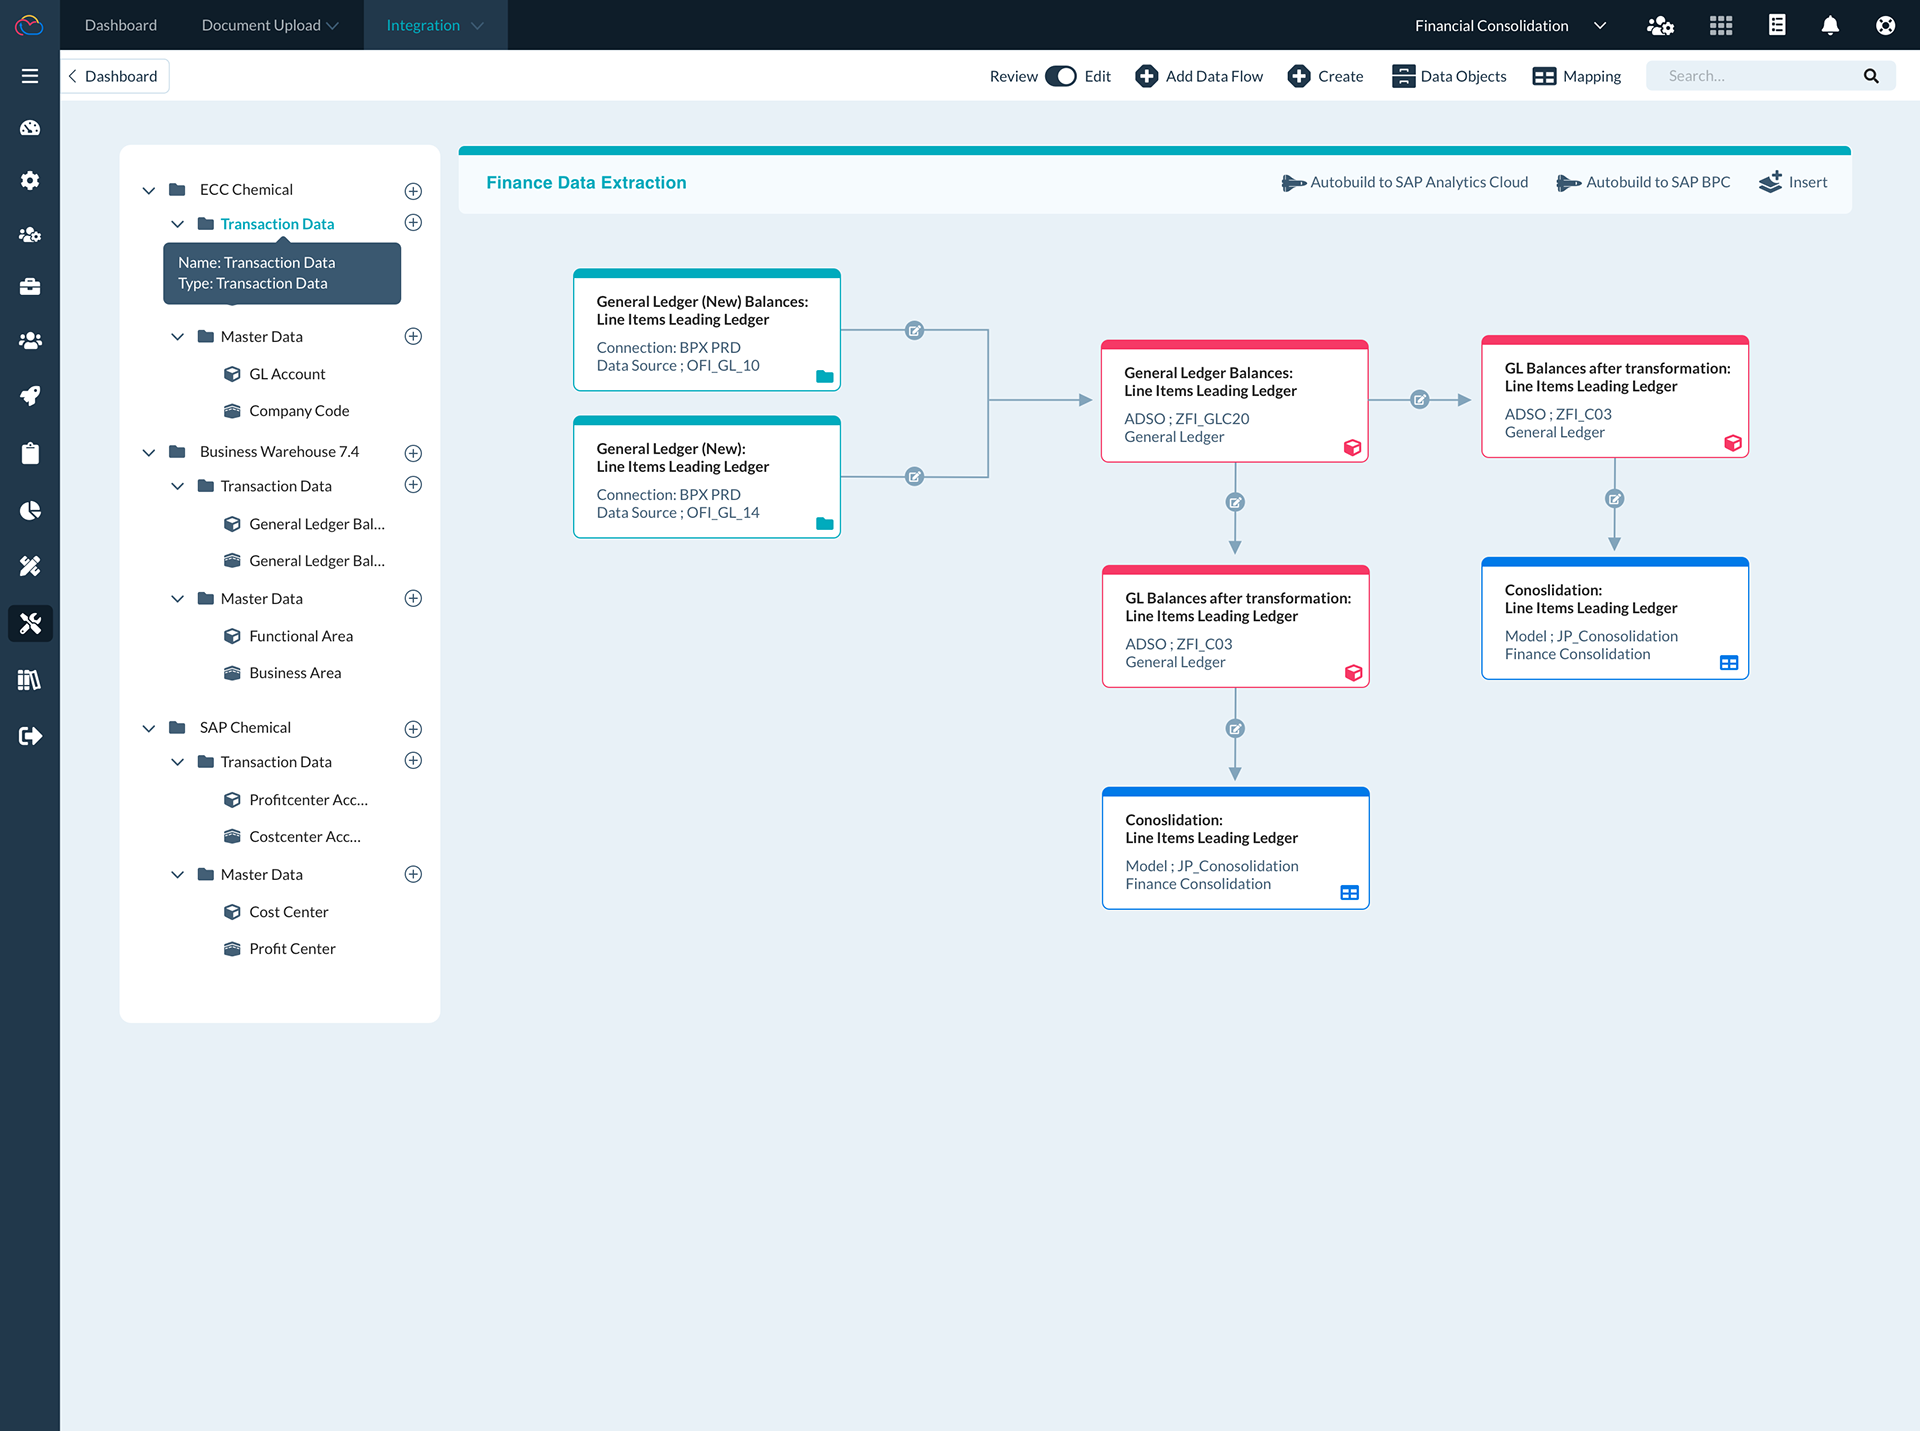Click edit icon on OFI_GL_10 connector
The image size is (1920, 1431).
tap(914, 330)
